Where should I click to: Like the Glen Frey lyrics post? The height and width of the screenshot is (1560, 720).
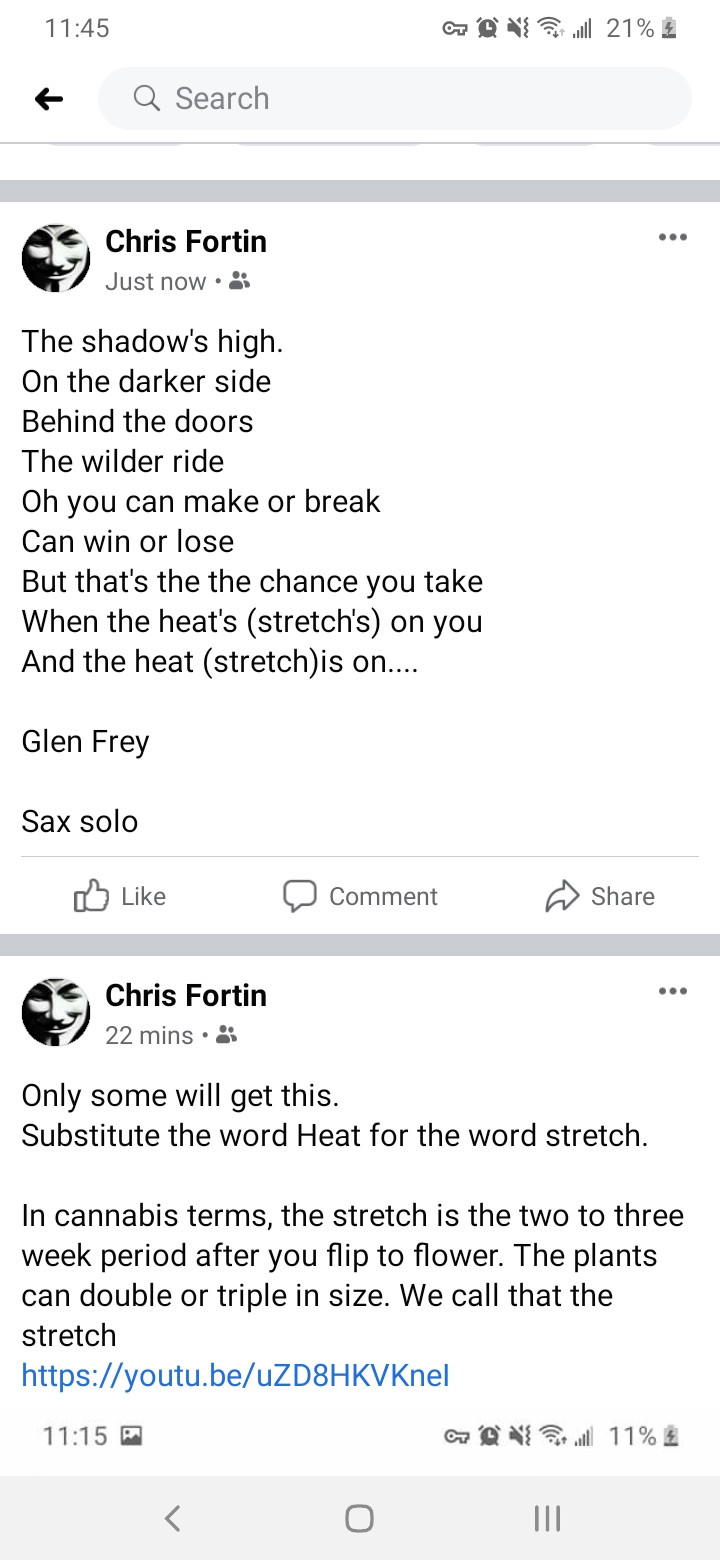pyautogui.click(x=120, y=896)
